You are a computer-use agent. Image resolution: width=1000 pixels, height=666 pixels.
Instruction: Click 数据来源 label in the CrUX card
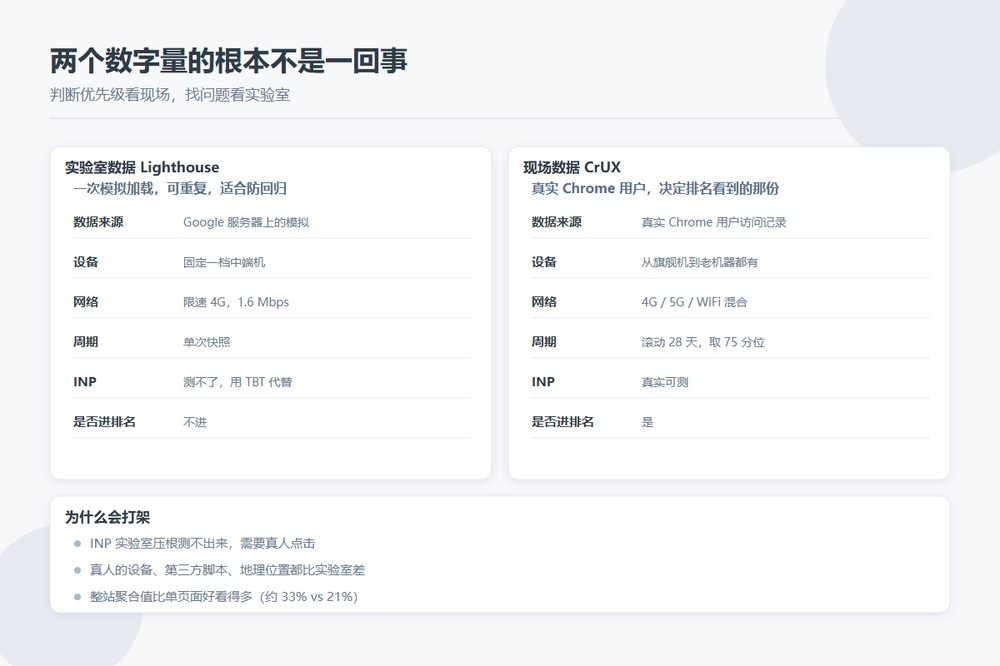[557, 222]
